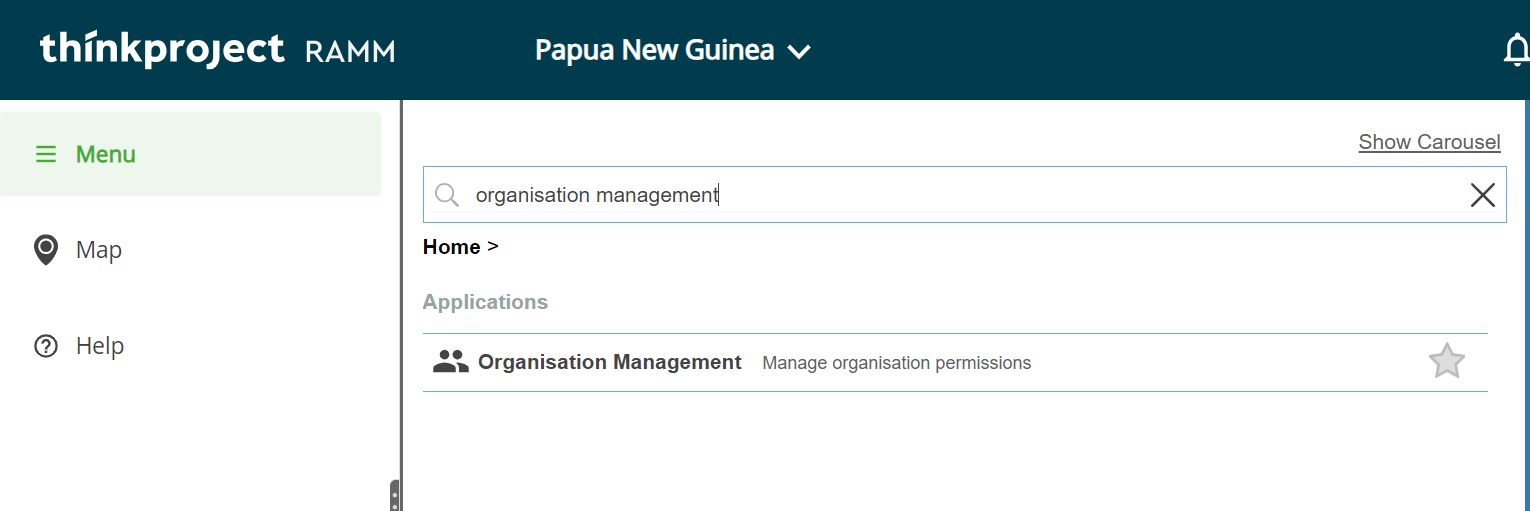Click the Organisation Management people icon
Image resolution: width=1530 pixels, height=511 pixels.
click(451, 362)
